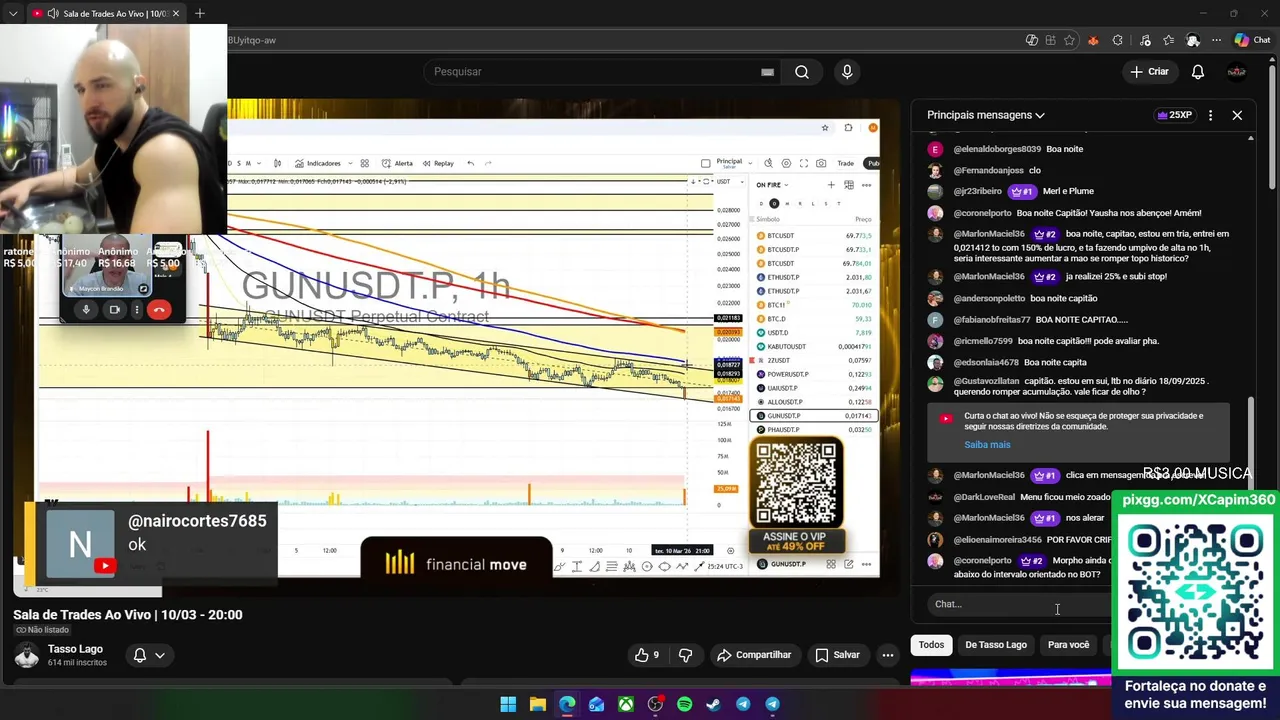Click the Salvar button below video

pyautogui.click(x=837, y=655)
